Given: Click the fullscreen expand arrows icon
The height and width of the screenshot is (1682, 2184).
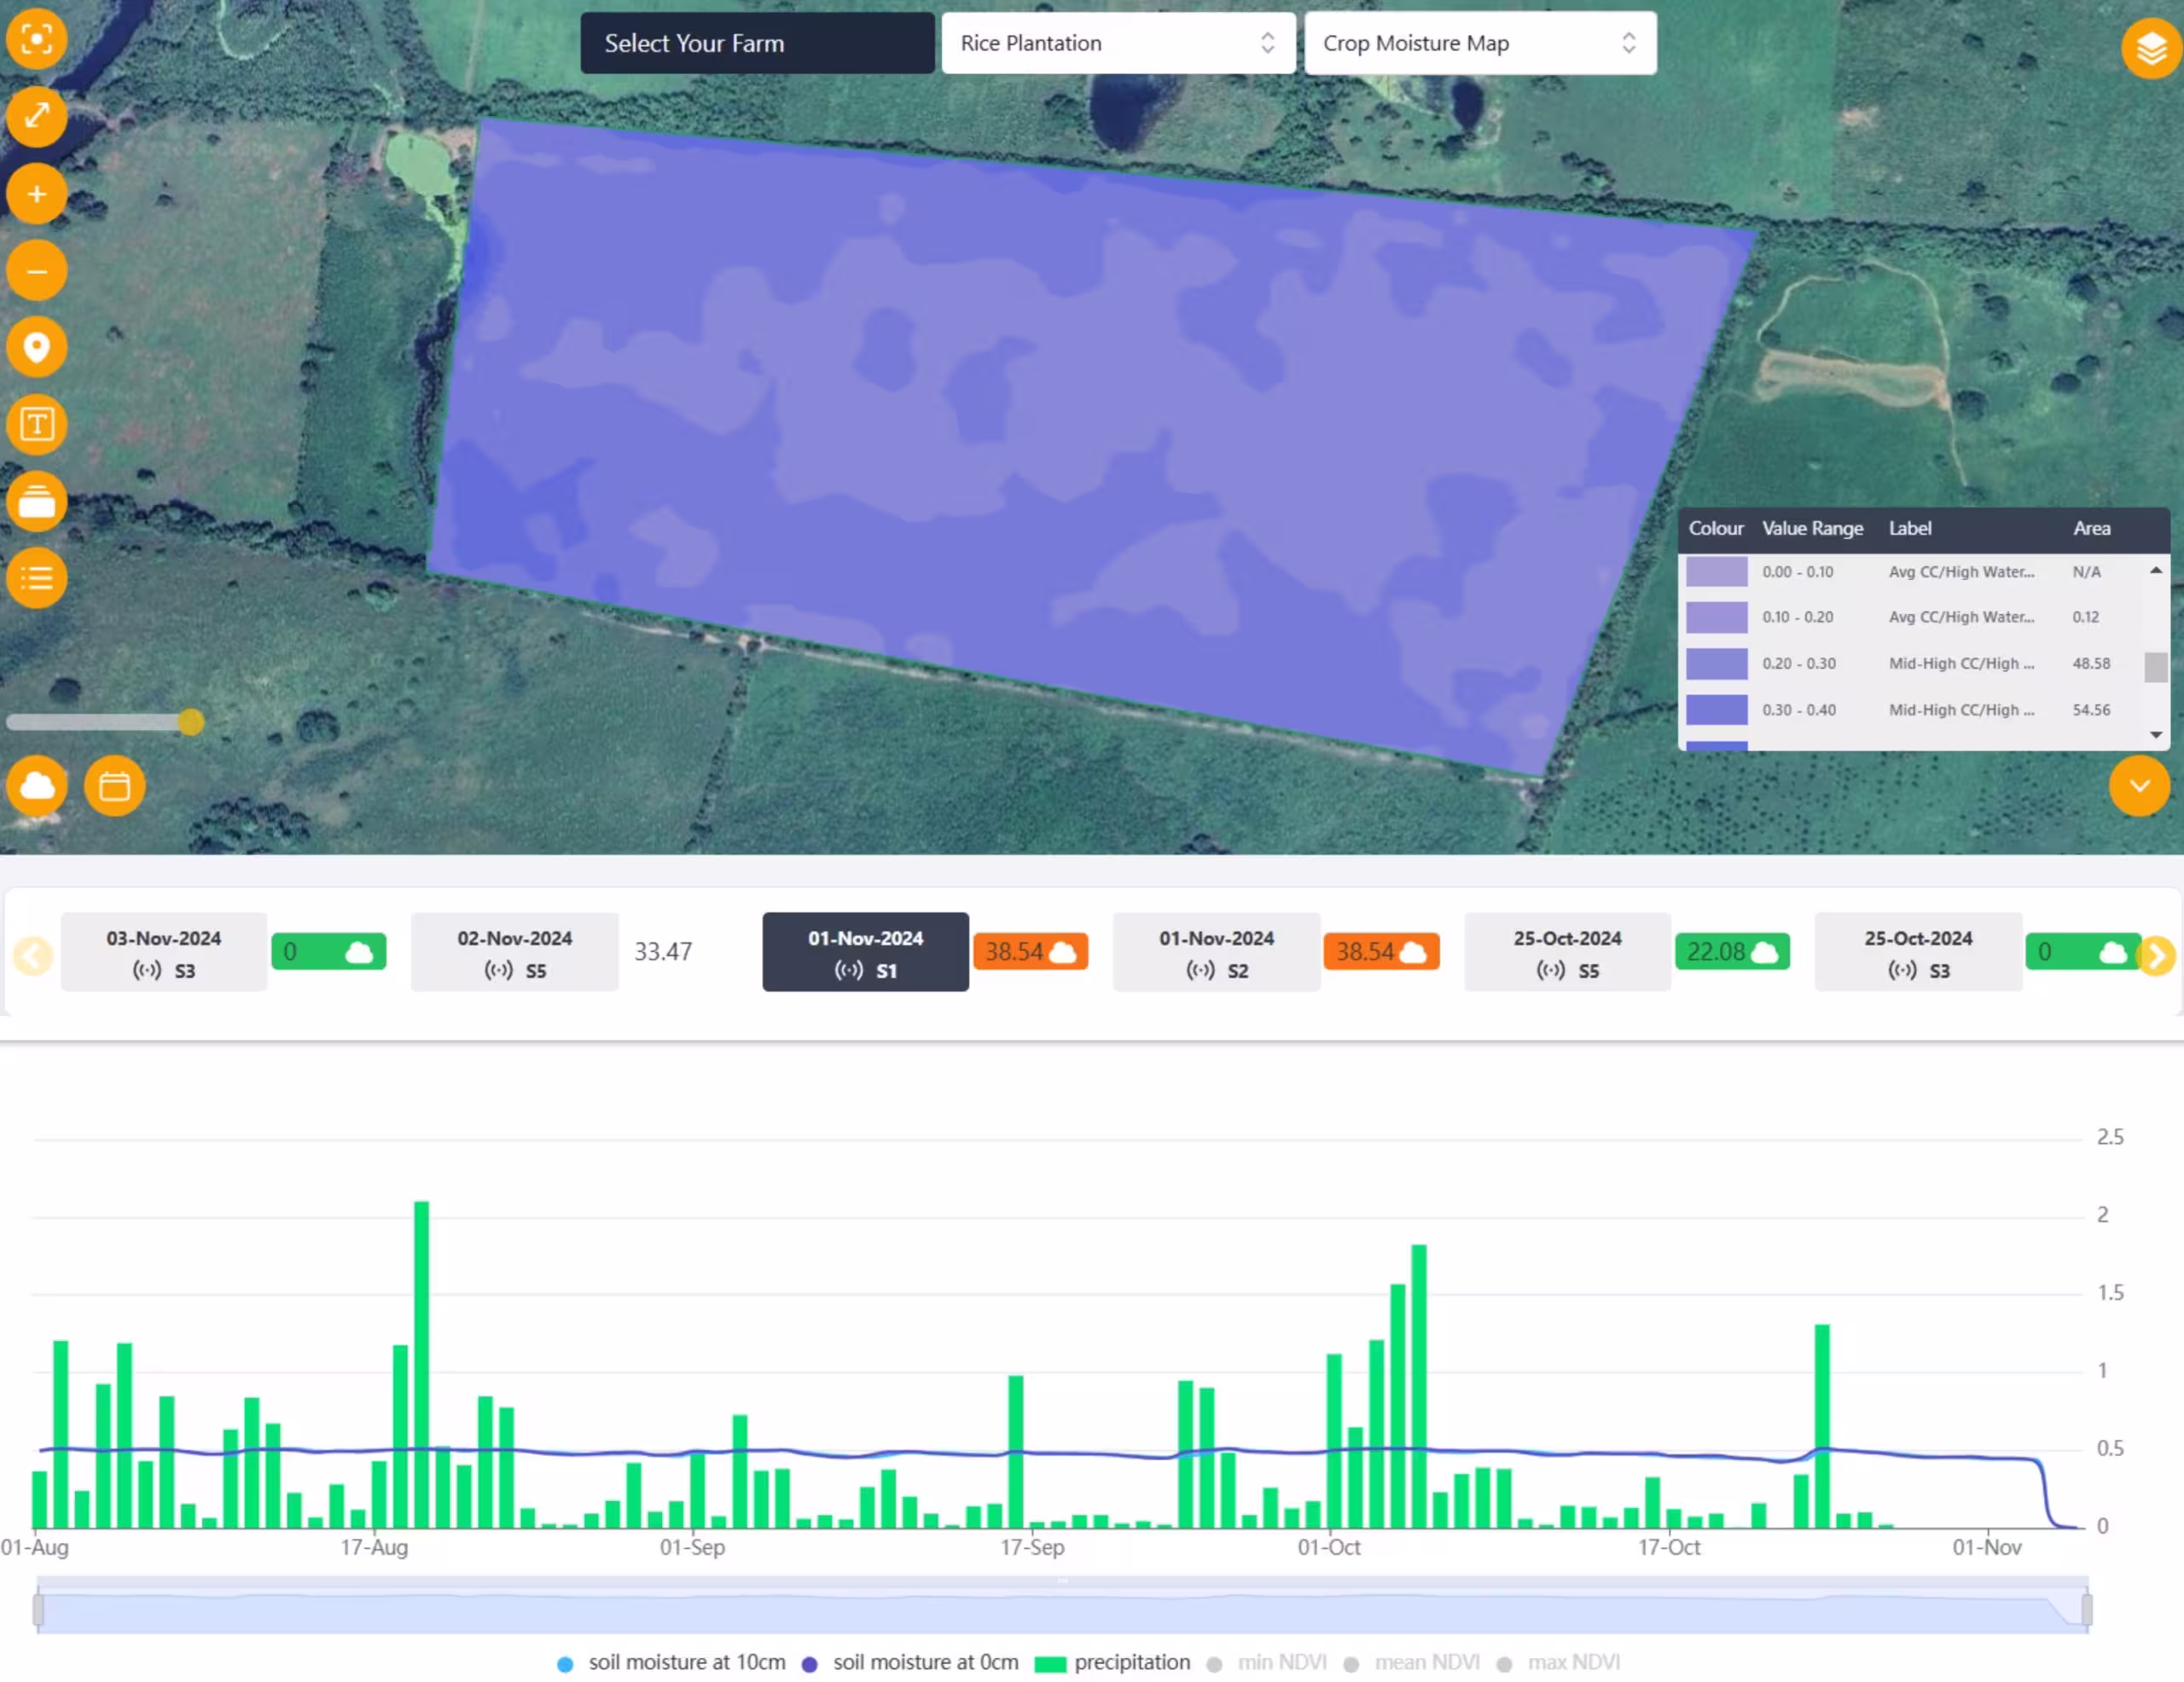Looking at the screenshot, I should coord(37,116).
